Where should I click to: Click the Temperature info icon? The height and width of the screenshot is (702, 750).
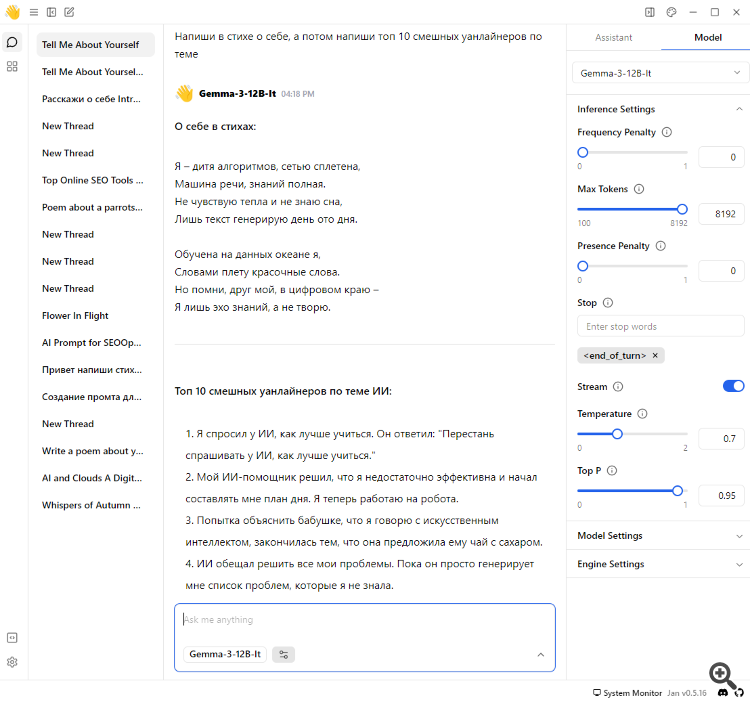tap(642, 414)
